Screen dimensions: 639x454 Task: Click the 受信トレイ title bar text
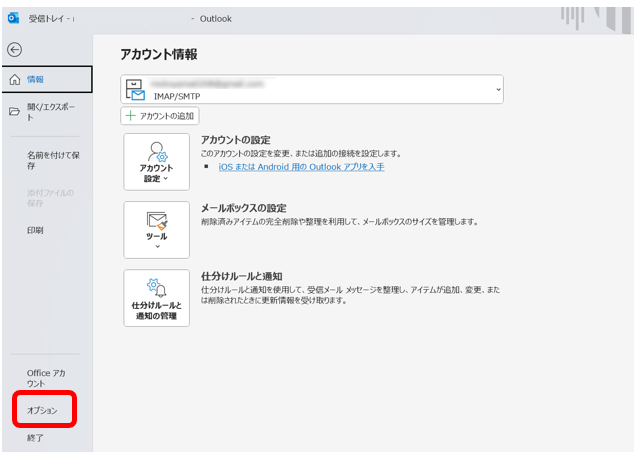[x=46, y=18]
